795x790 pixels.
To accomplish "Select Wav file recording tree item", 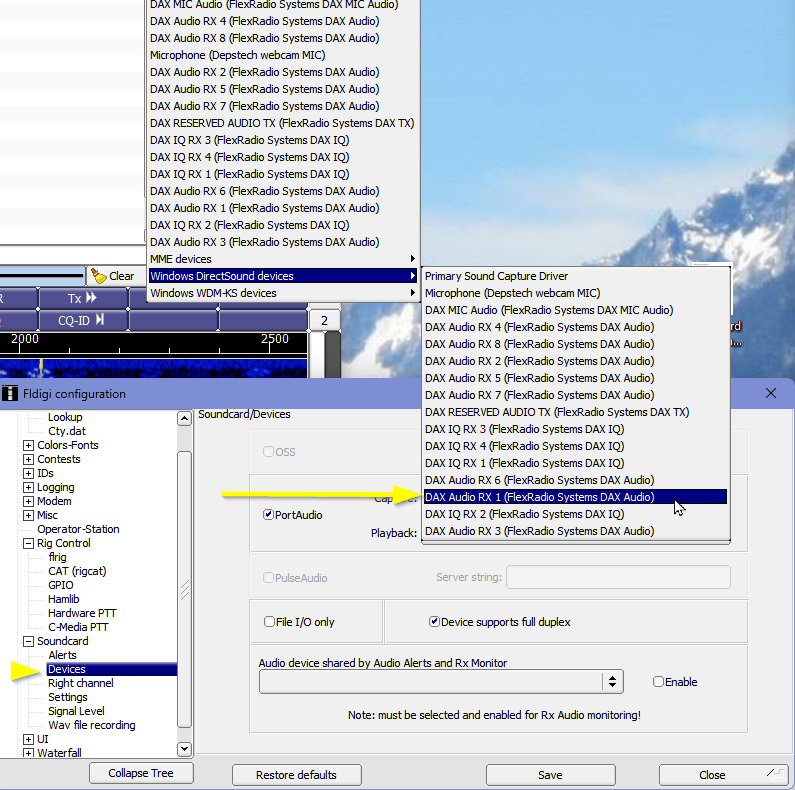I will click(92, 725).
